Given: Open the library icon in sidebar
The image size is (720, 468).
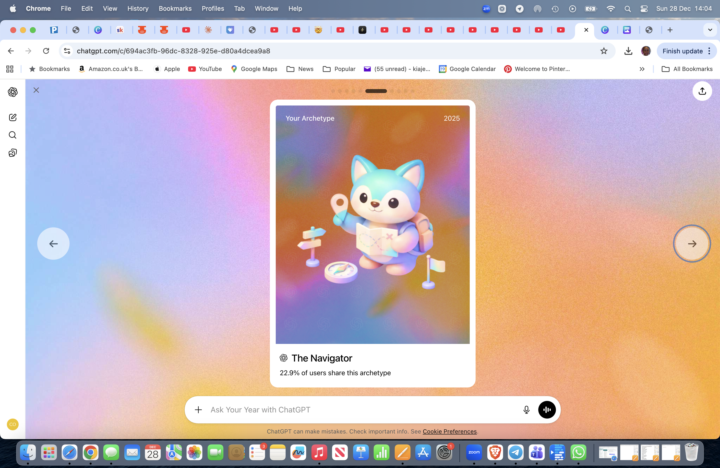Looking at the screenshot, I should pos(13,153).
